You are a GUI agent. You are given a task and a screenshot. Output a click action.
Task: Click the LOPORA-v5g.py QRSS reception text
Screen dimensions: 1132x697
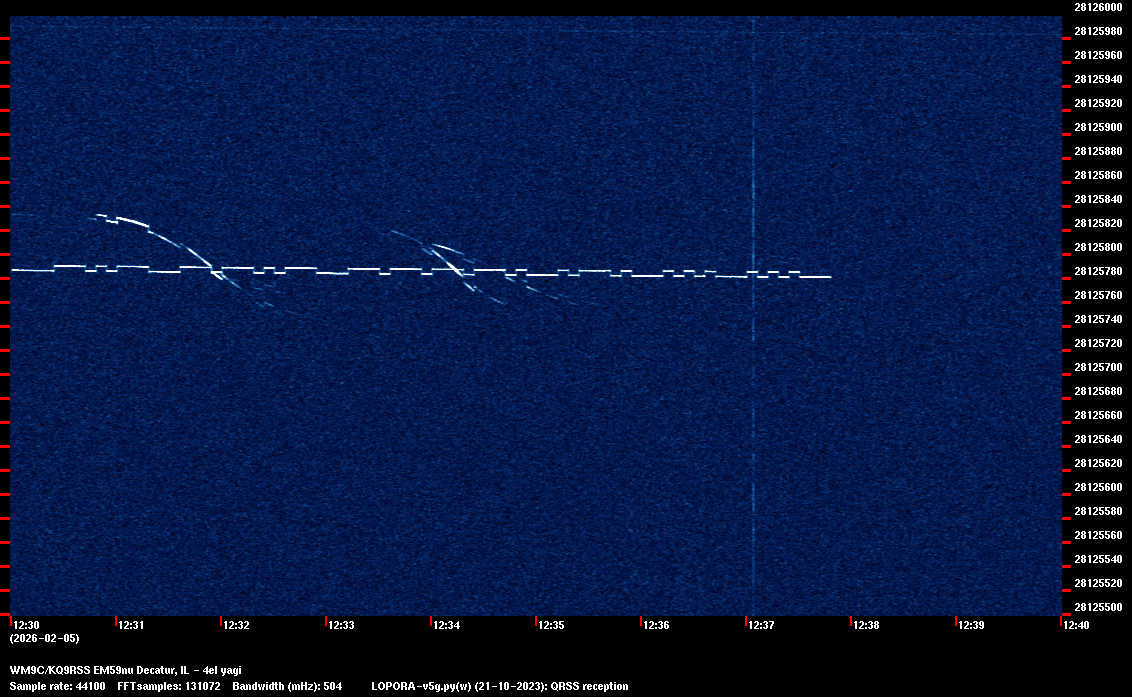pos(499,686)
